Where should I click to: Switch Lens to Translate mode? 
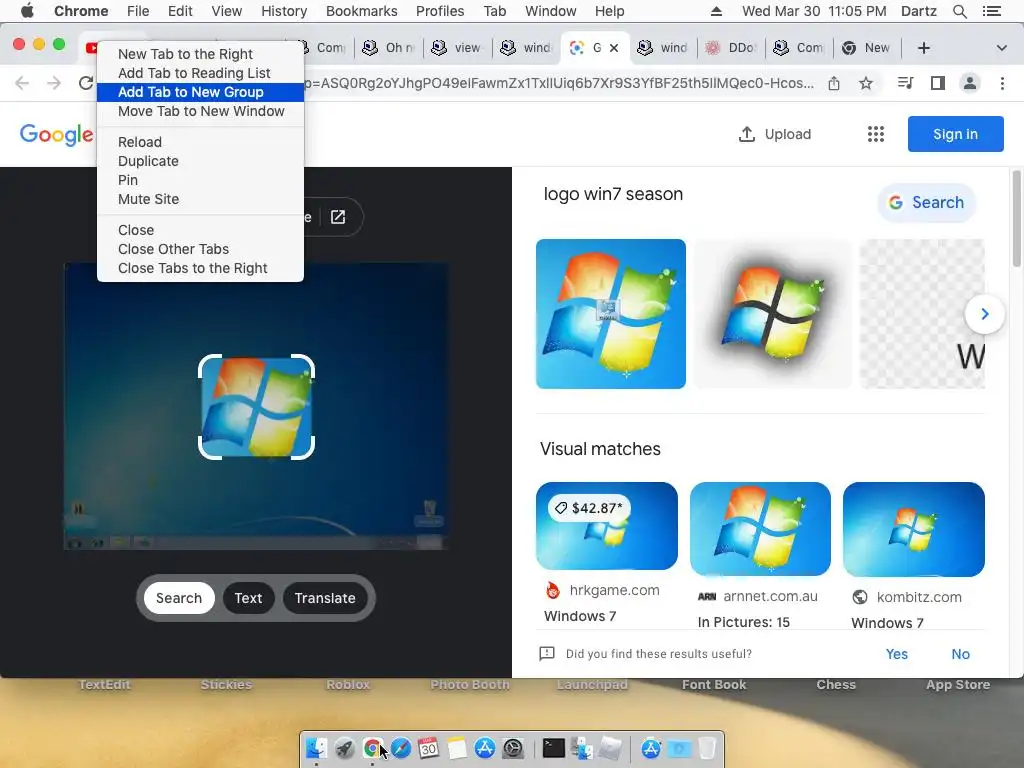pyautogui.click(x=325, y=598)
